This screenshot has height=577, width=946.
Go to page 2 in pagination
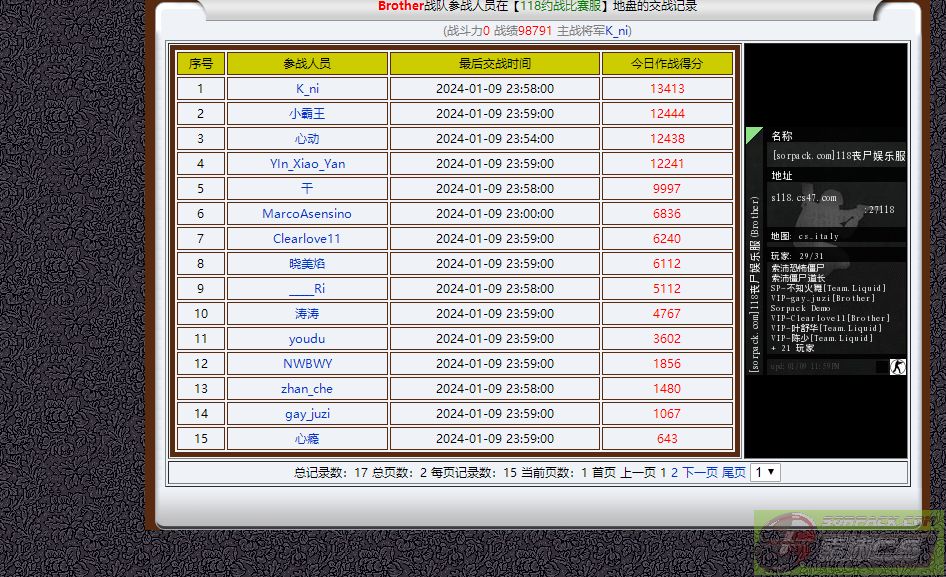(674, 472)
